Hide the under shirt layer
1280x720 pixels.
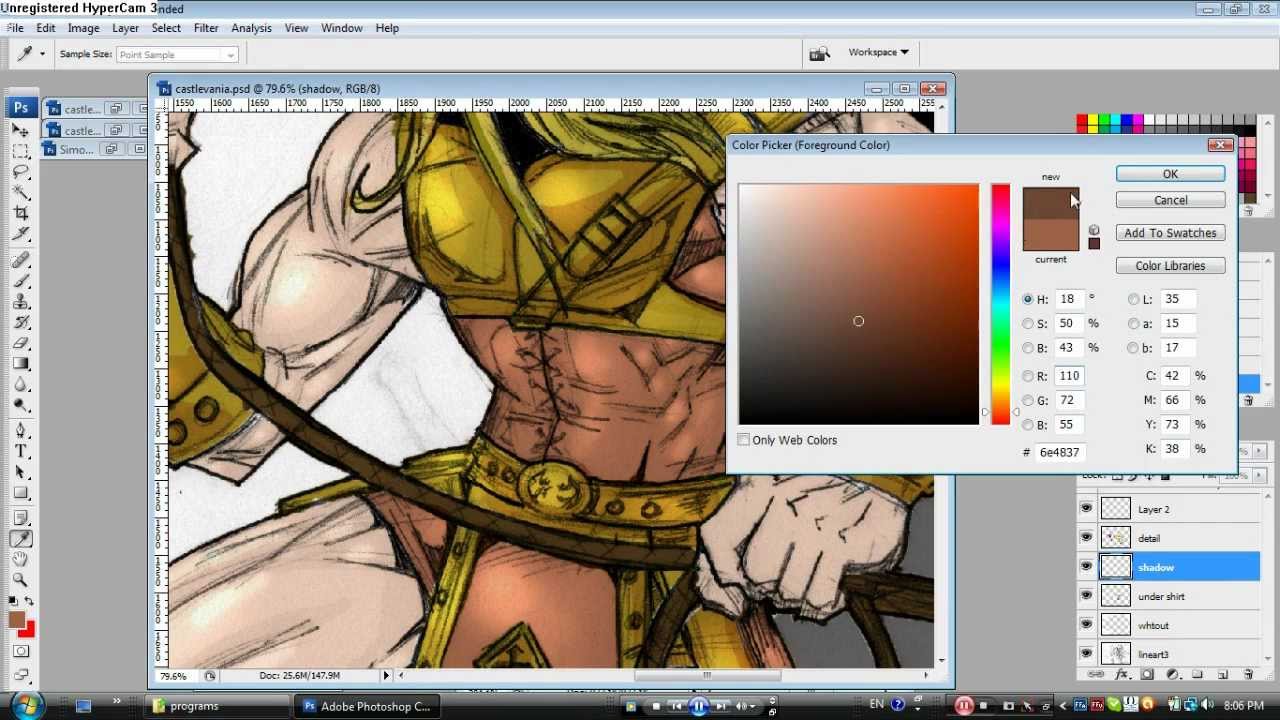point(1086,596)
